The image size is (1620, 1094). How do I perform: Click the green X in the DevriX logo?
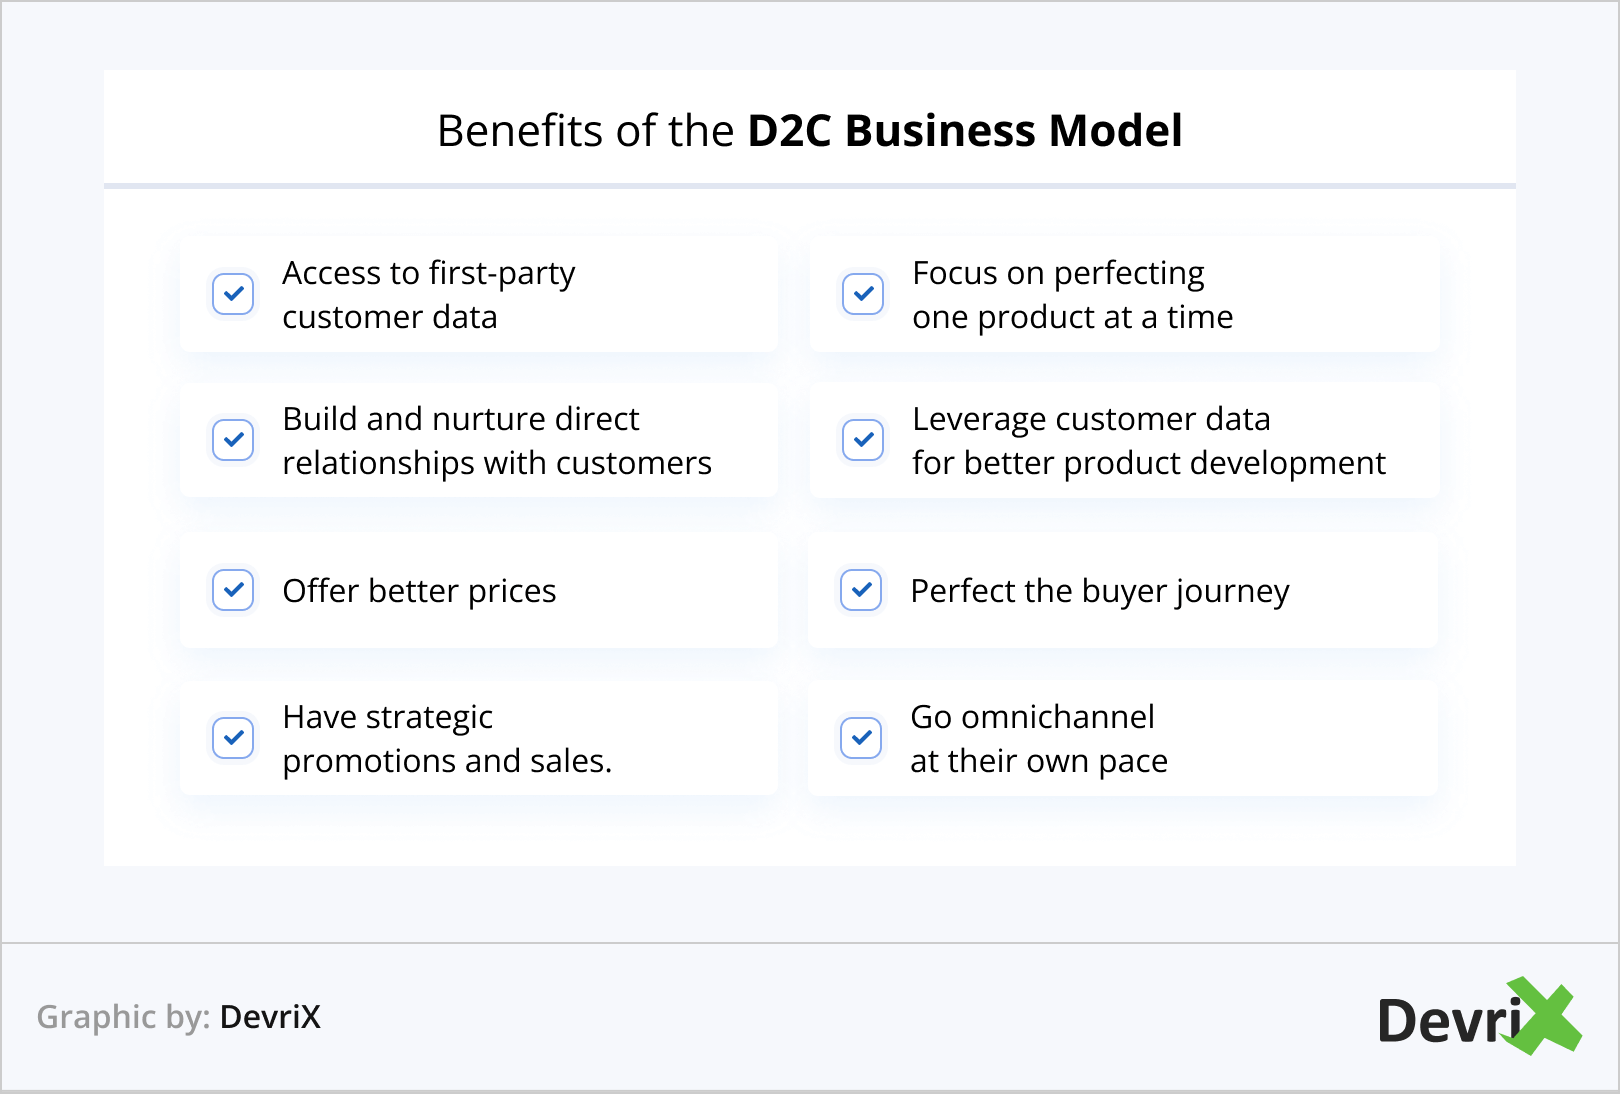pyautogui.click(x=1545, y=1016)
